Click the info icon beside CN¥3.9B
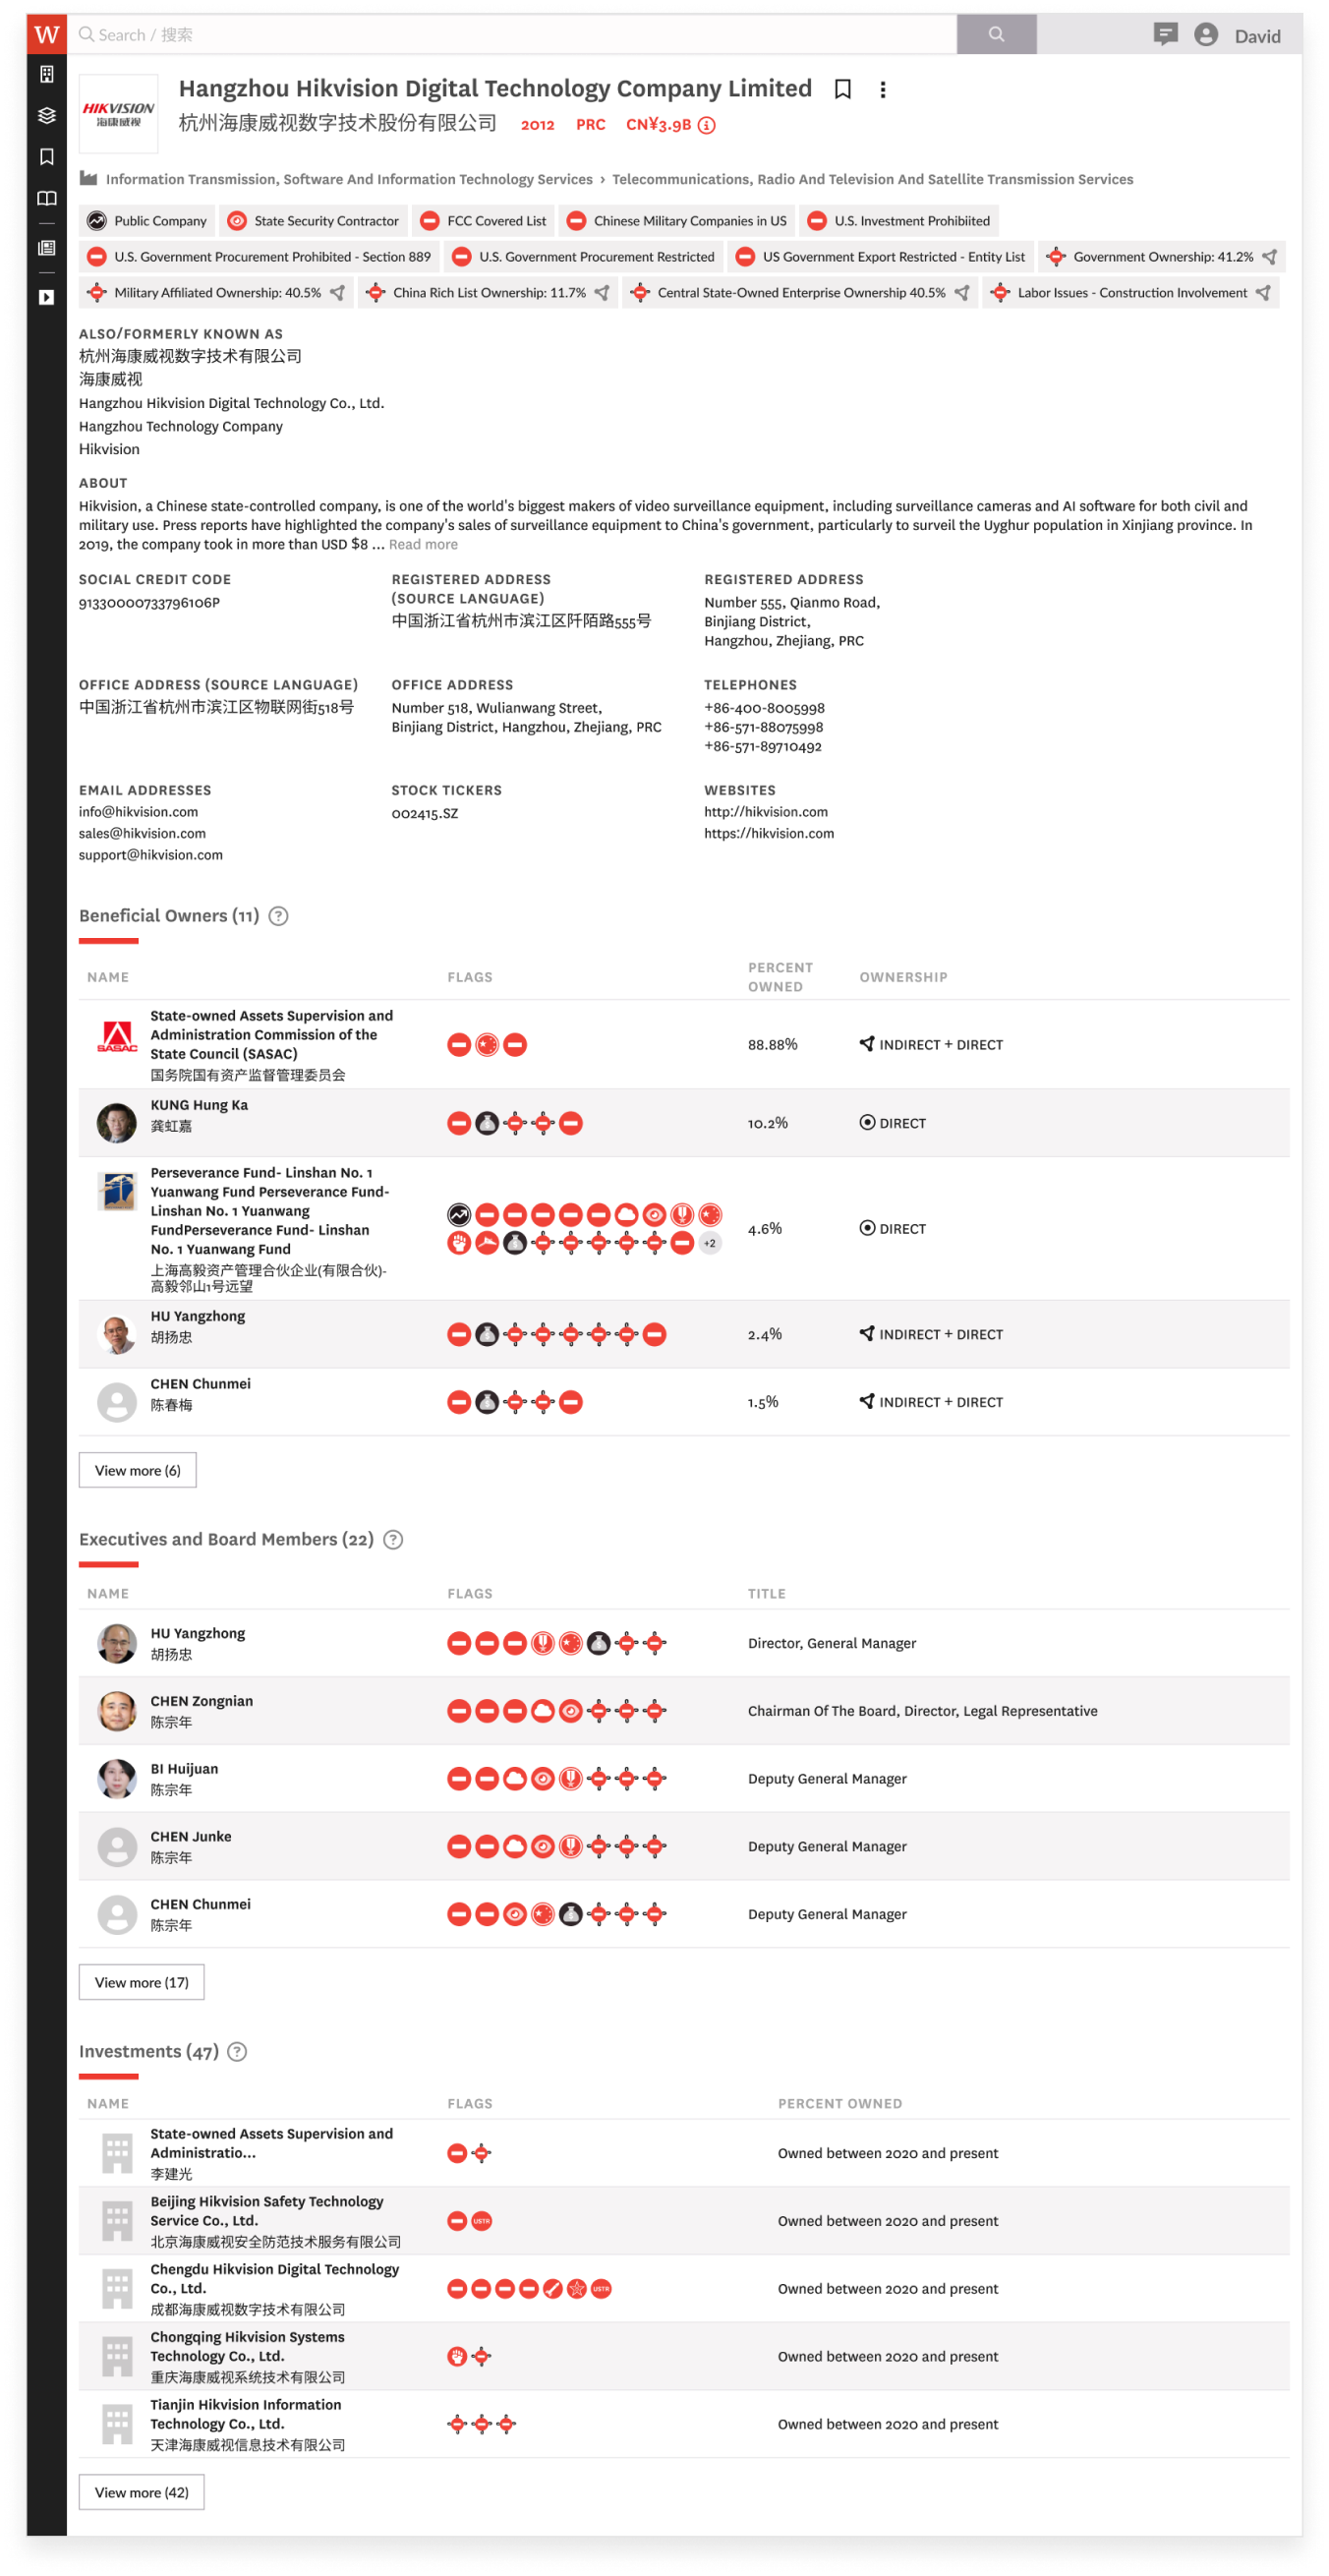 [707, 125]
